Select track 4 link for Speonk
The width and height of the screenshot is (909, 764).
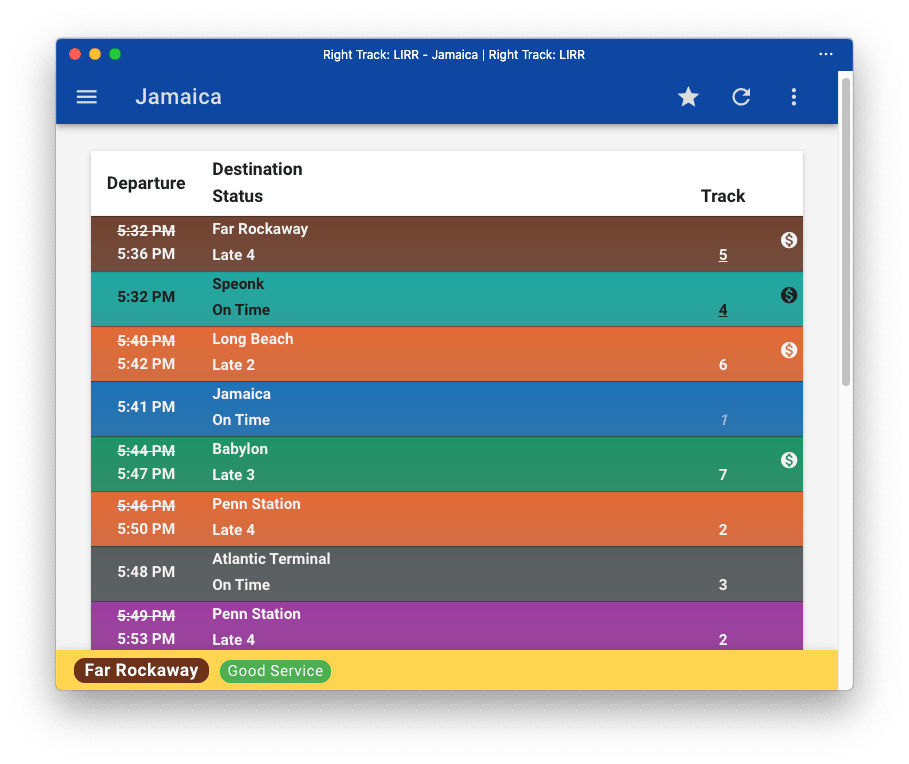tap(723, 310)
